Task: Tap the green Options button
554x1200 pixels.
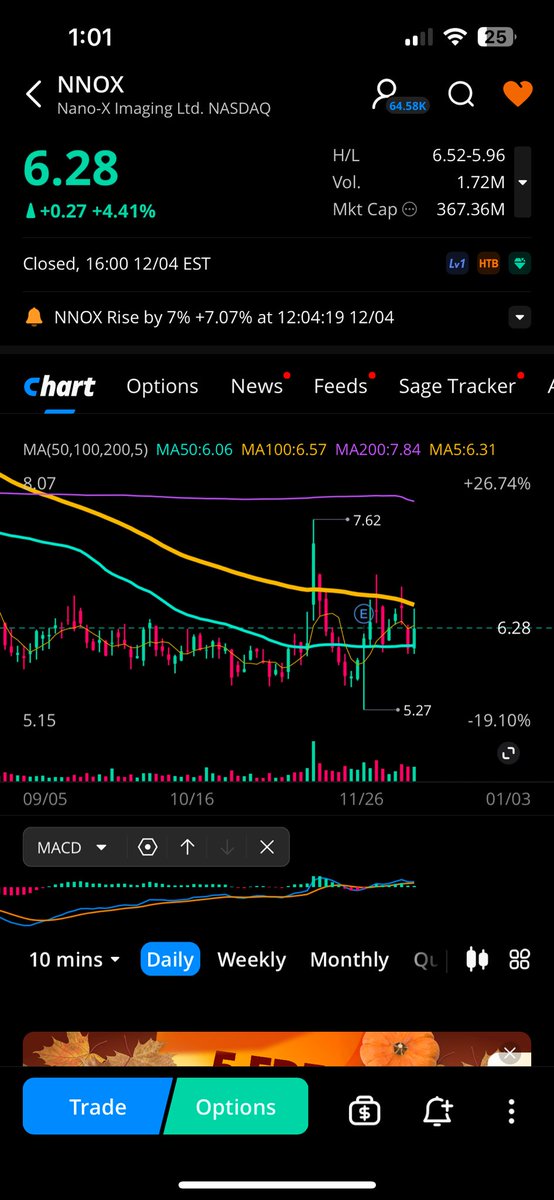Action: click(x=236, y=1107)
